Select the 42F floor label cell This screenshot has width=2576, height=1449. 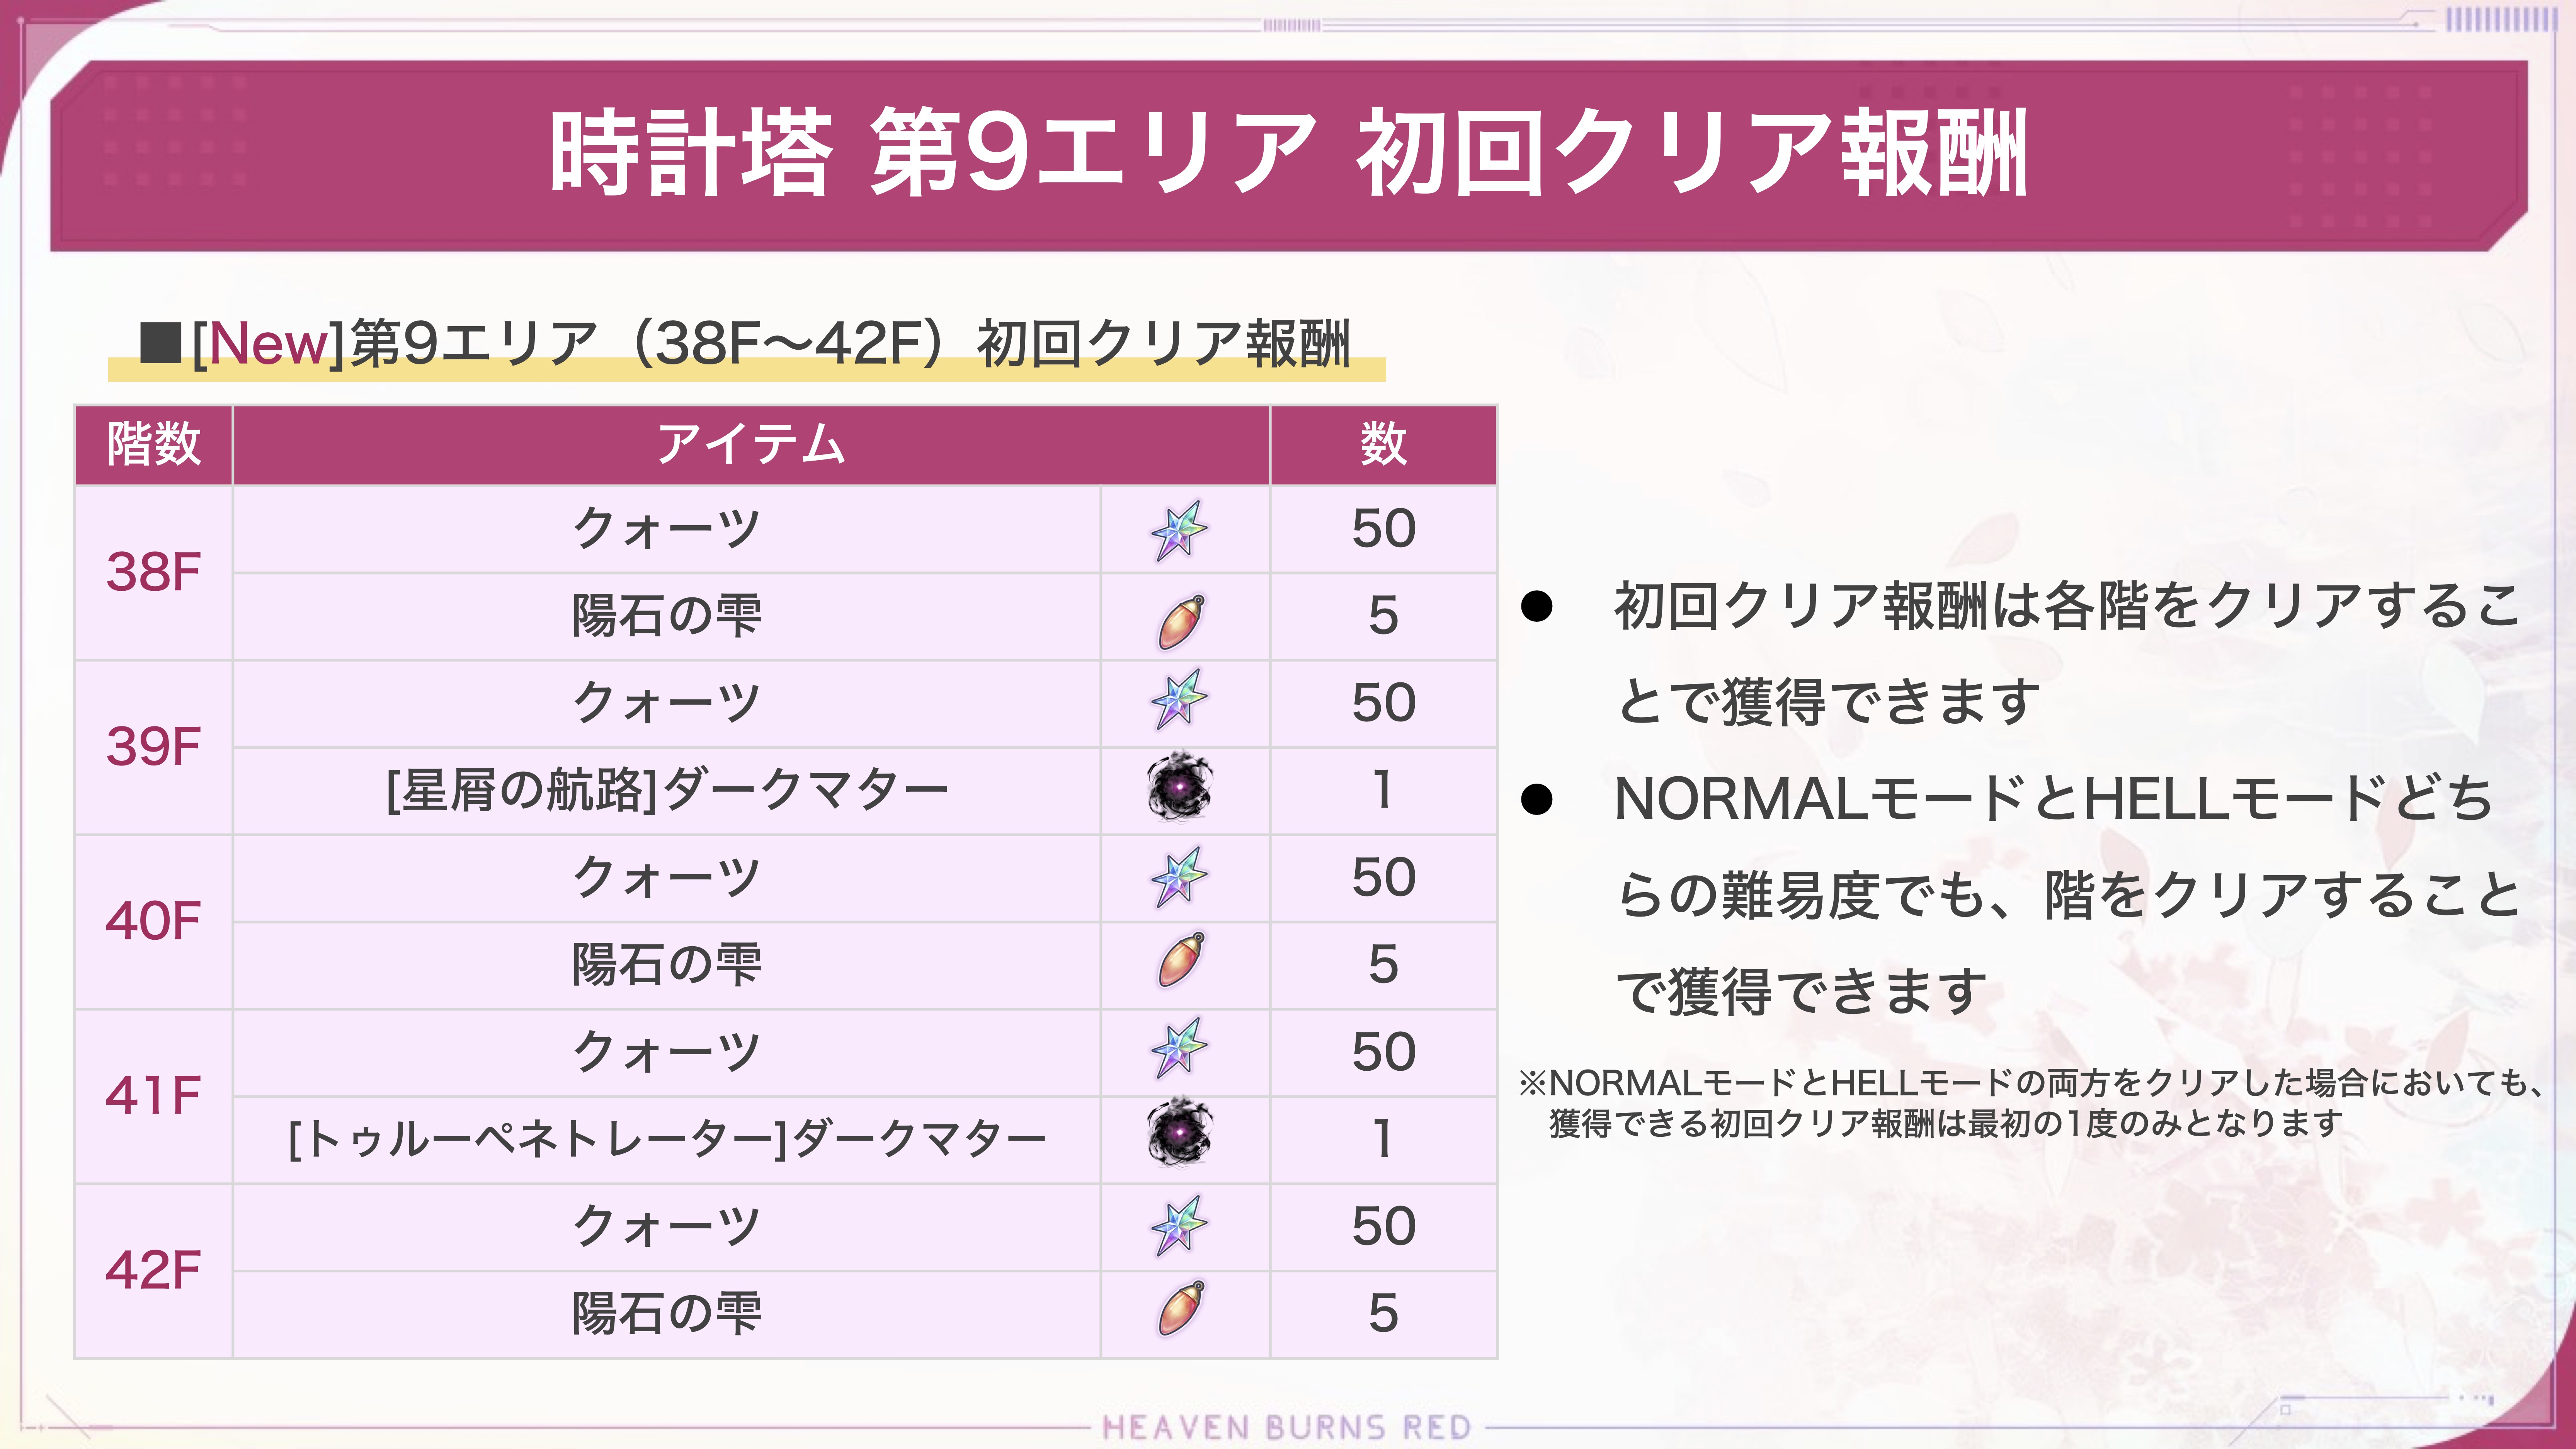[x=154, y=1270]
